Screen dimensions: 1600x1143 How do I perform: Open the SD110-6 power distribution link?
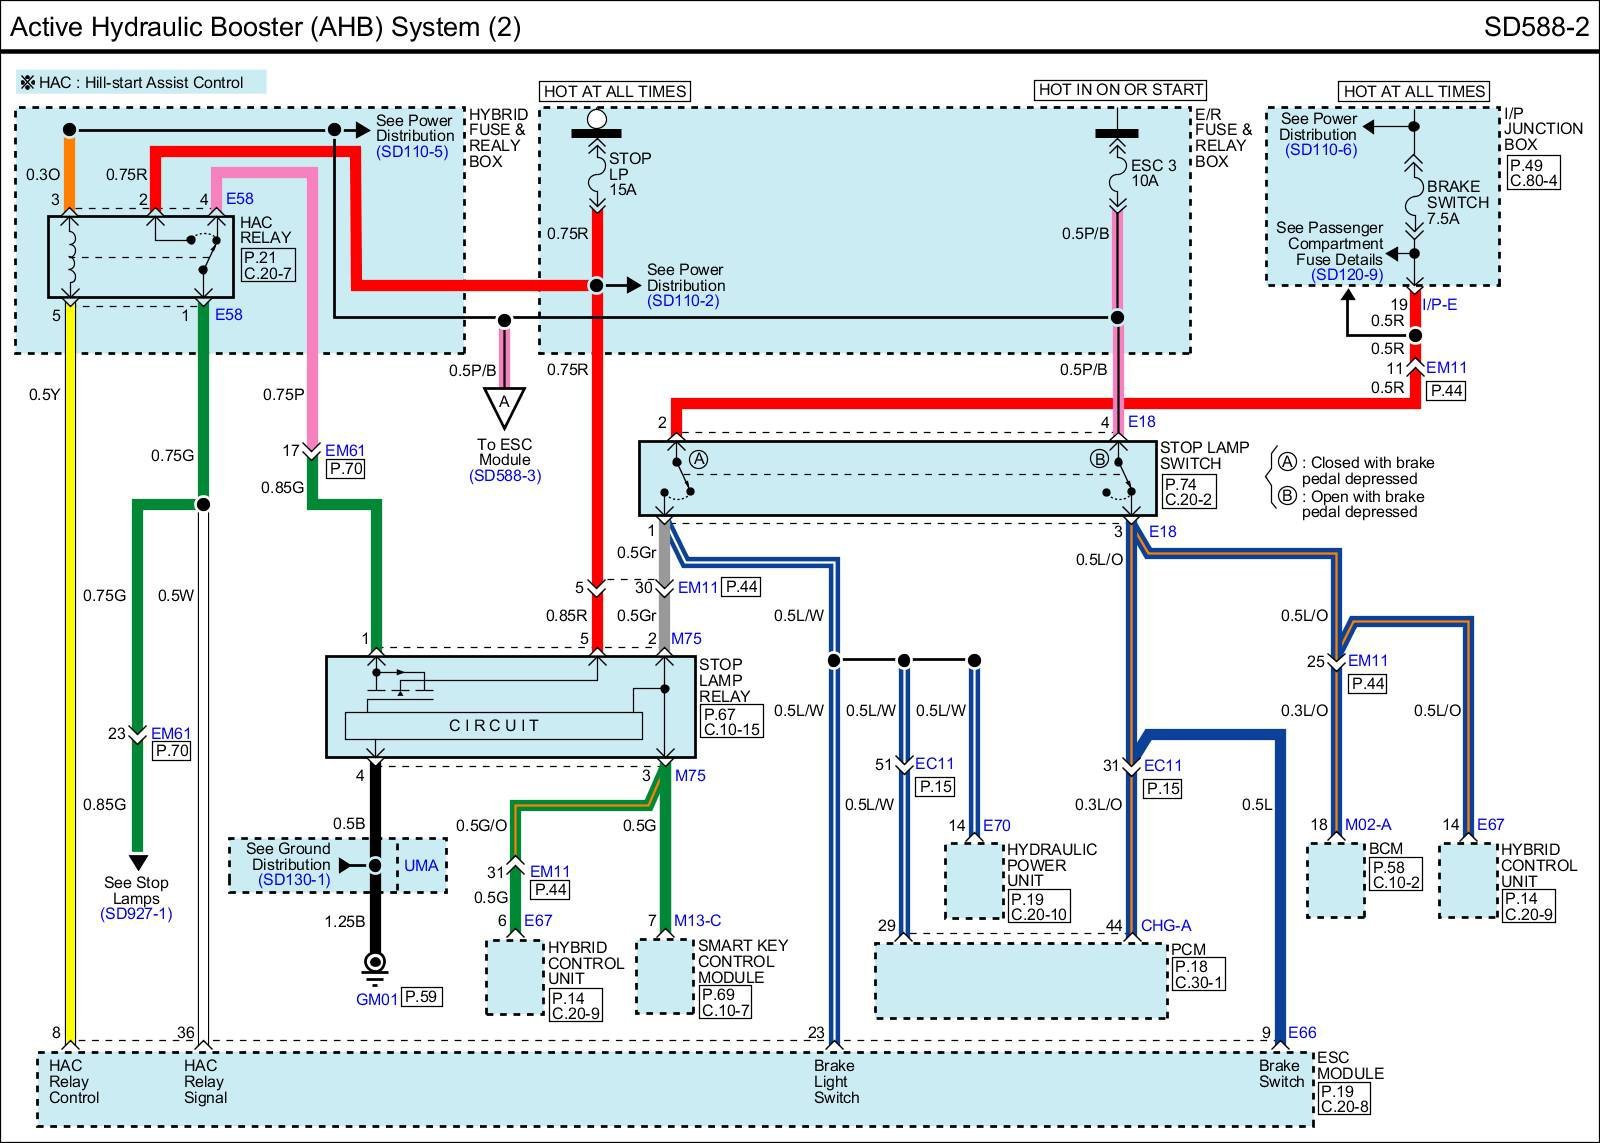coord(1320,150)
